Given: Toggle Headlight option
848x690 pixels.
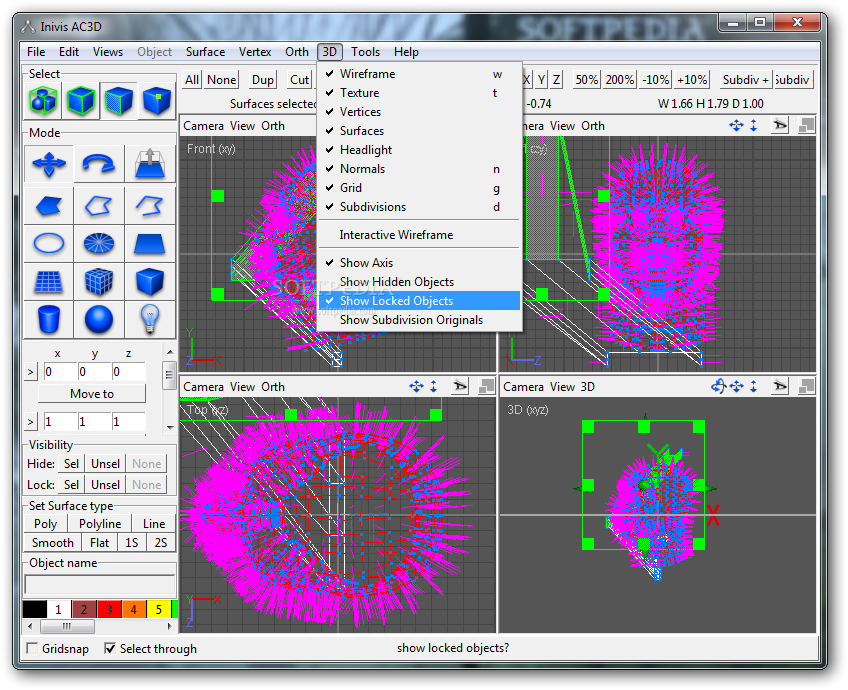Looking at the screenshot, I should (x=420, y=150).
